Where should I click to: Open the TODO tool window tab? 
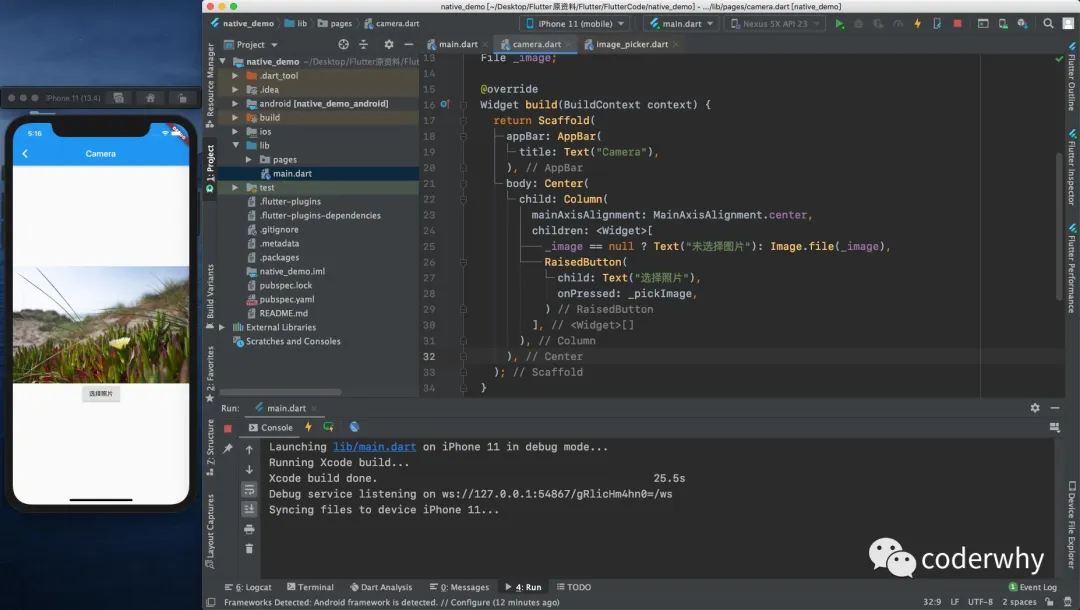[x=574, y=587]
